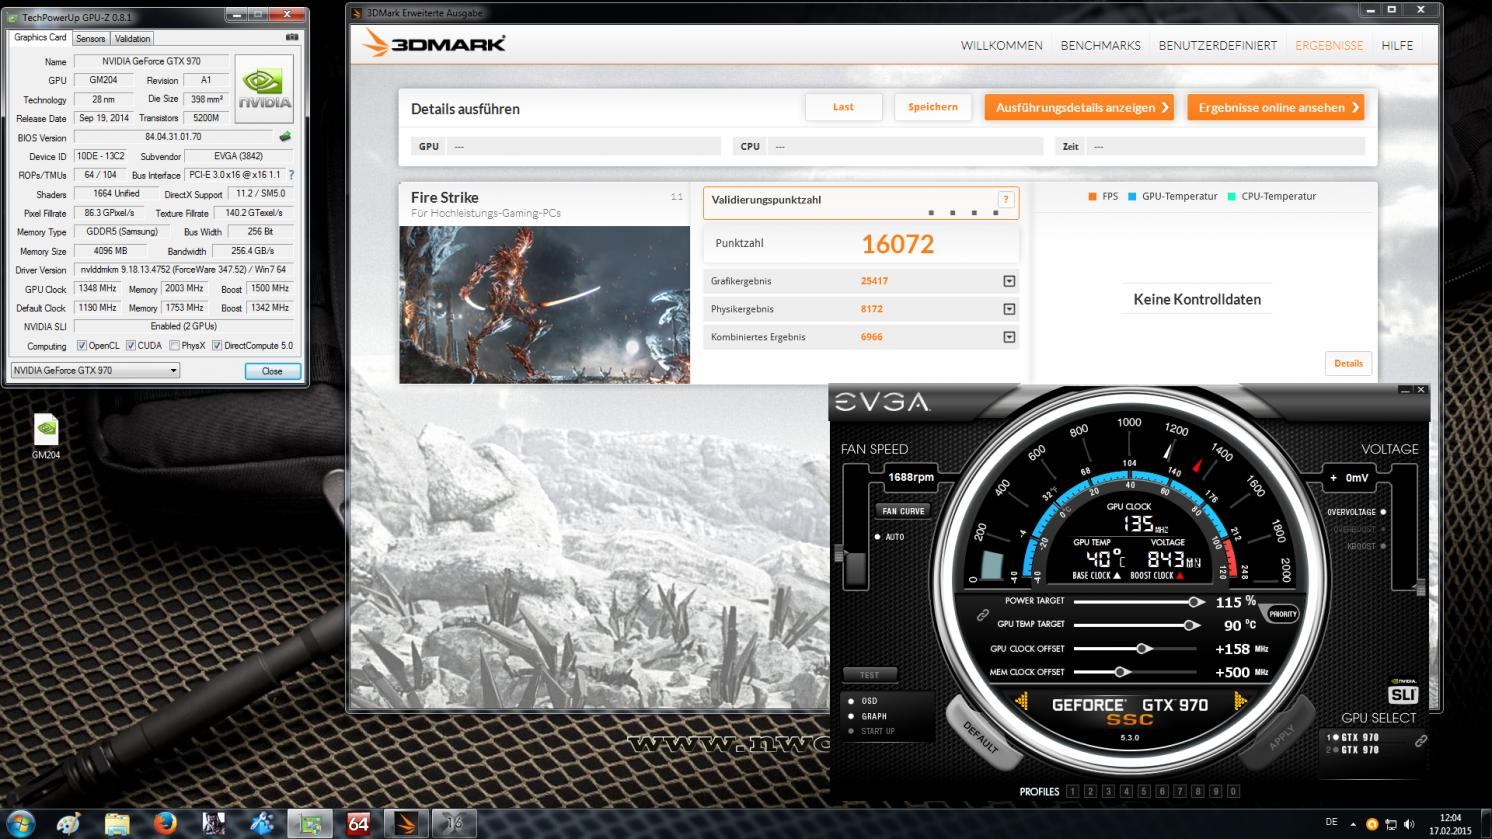Click the next GPU arrow right of GeForce GTX 970
Viewport: 1492px width, 839px height.
1240,703
